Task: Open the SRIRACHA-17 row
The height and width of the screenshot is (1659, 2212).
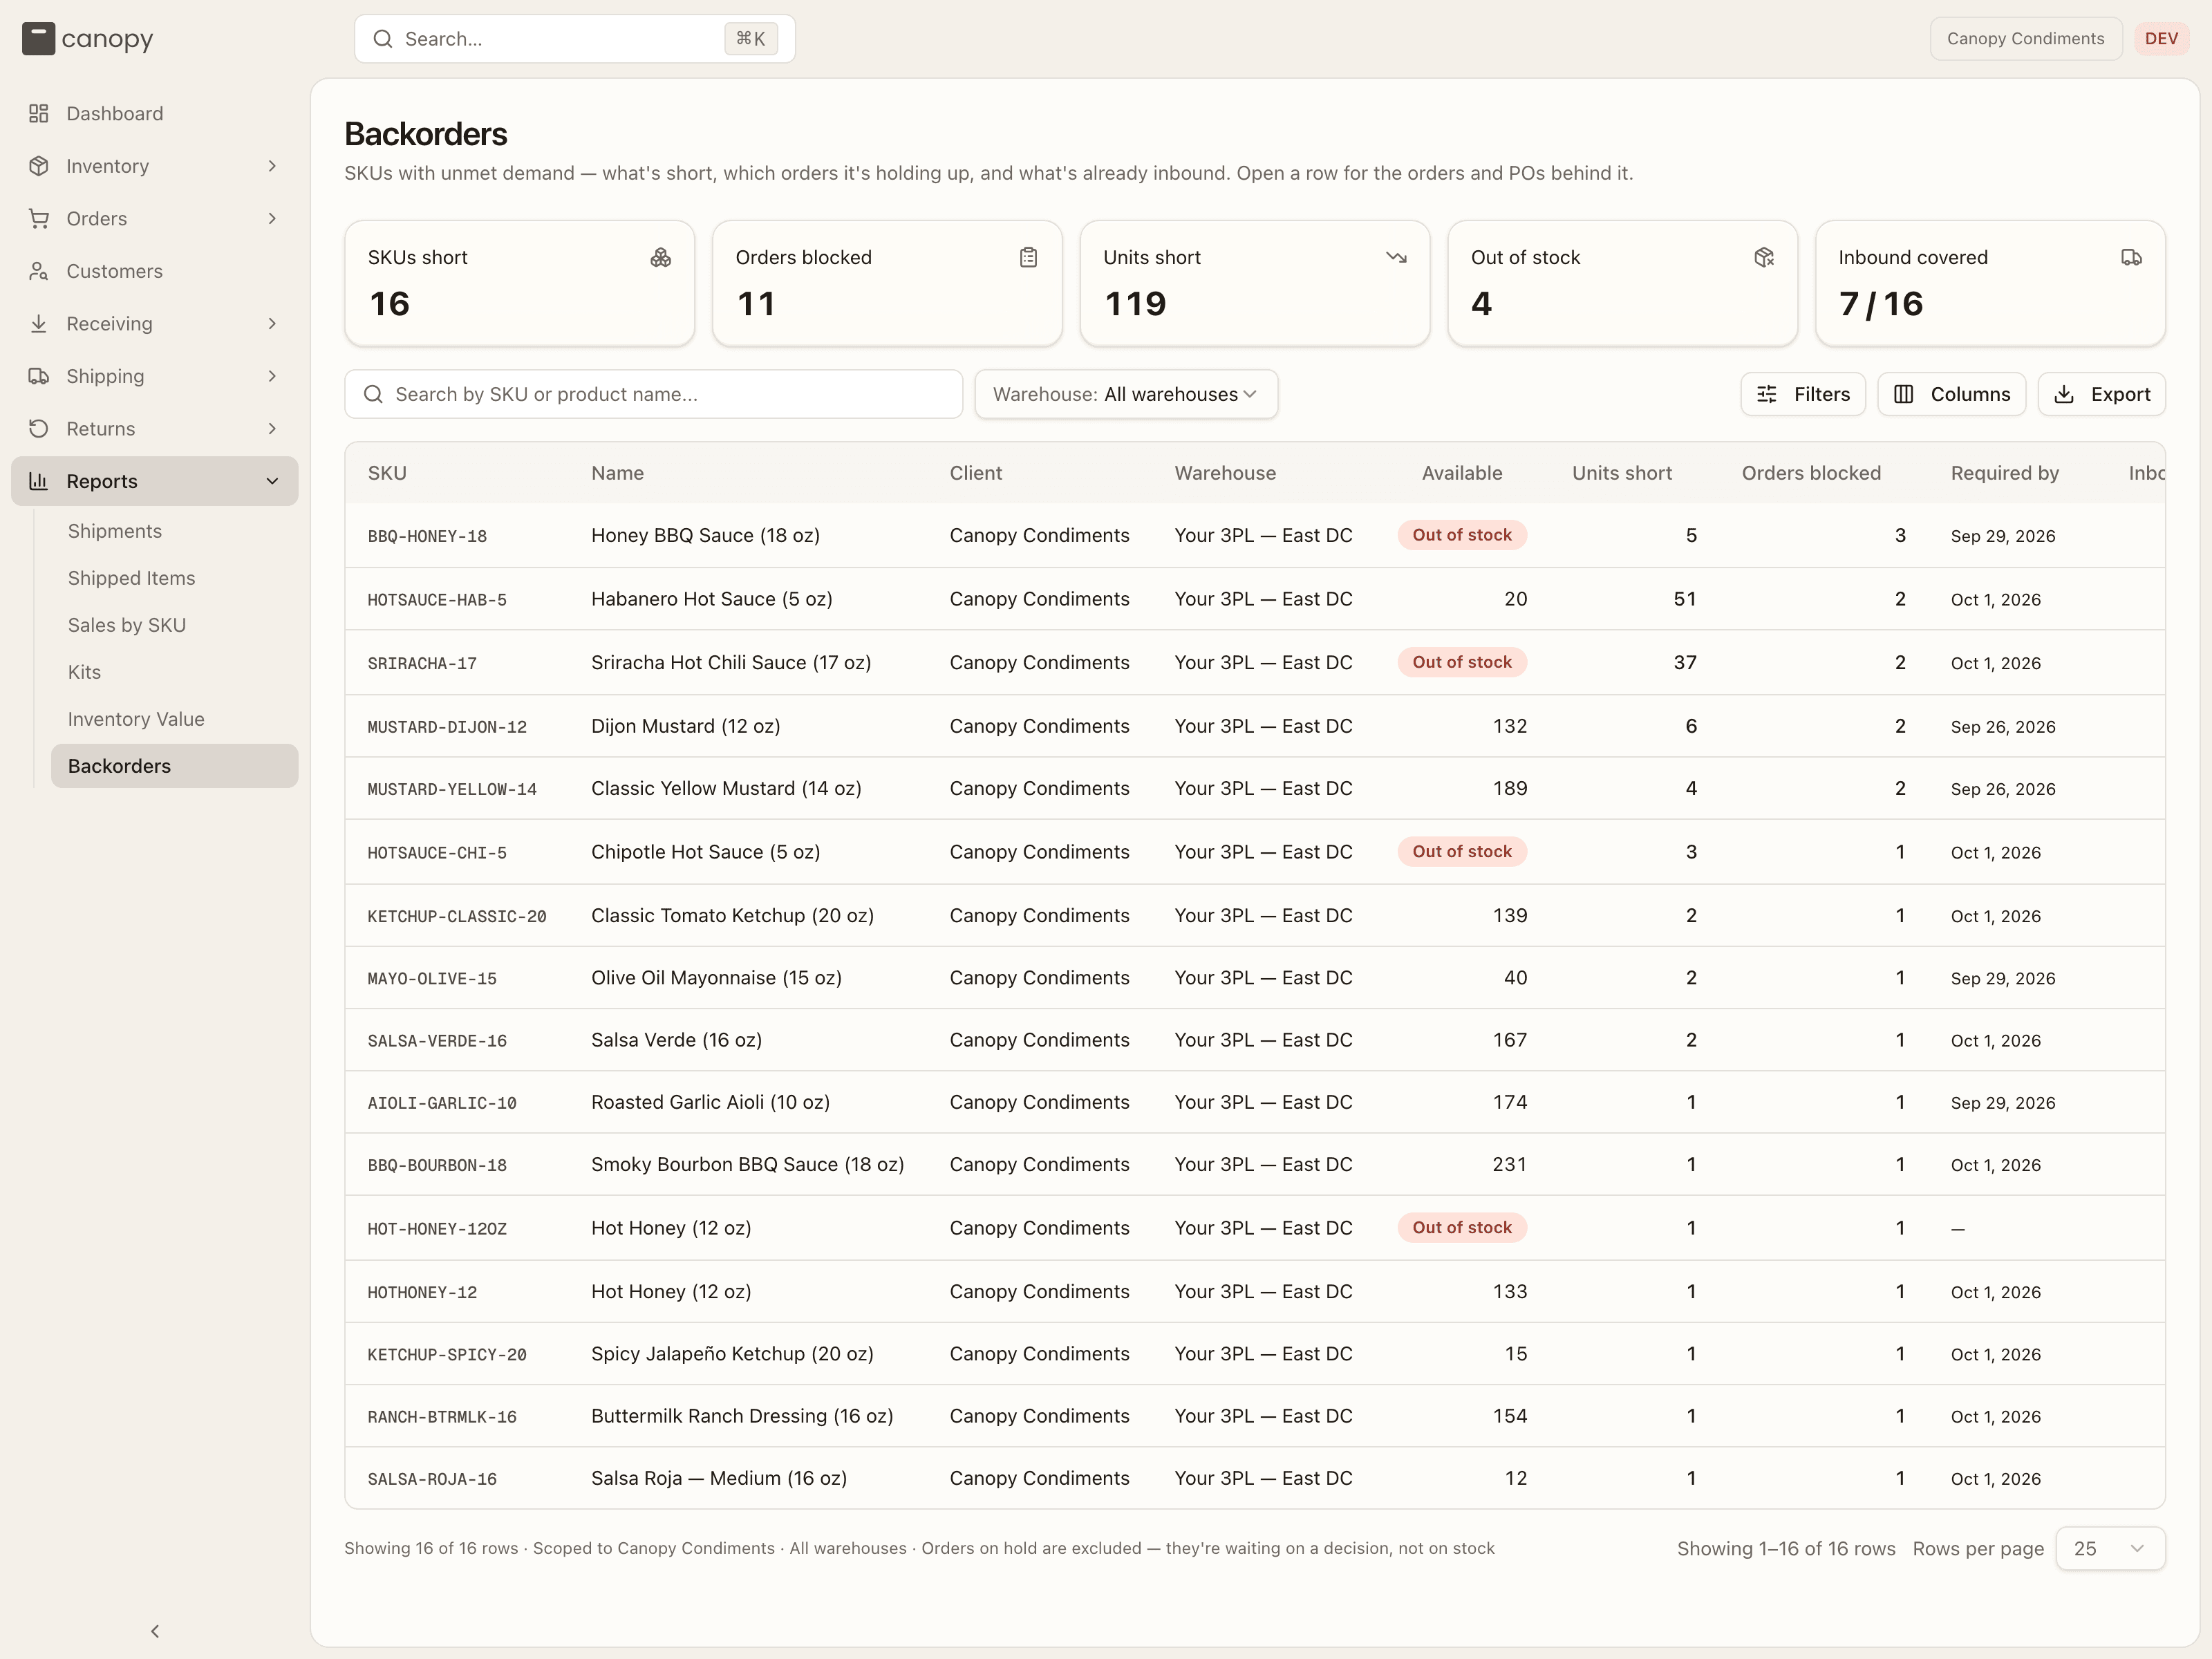Action: click(1254, 662)
